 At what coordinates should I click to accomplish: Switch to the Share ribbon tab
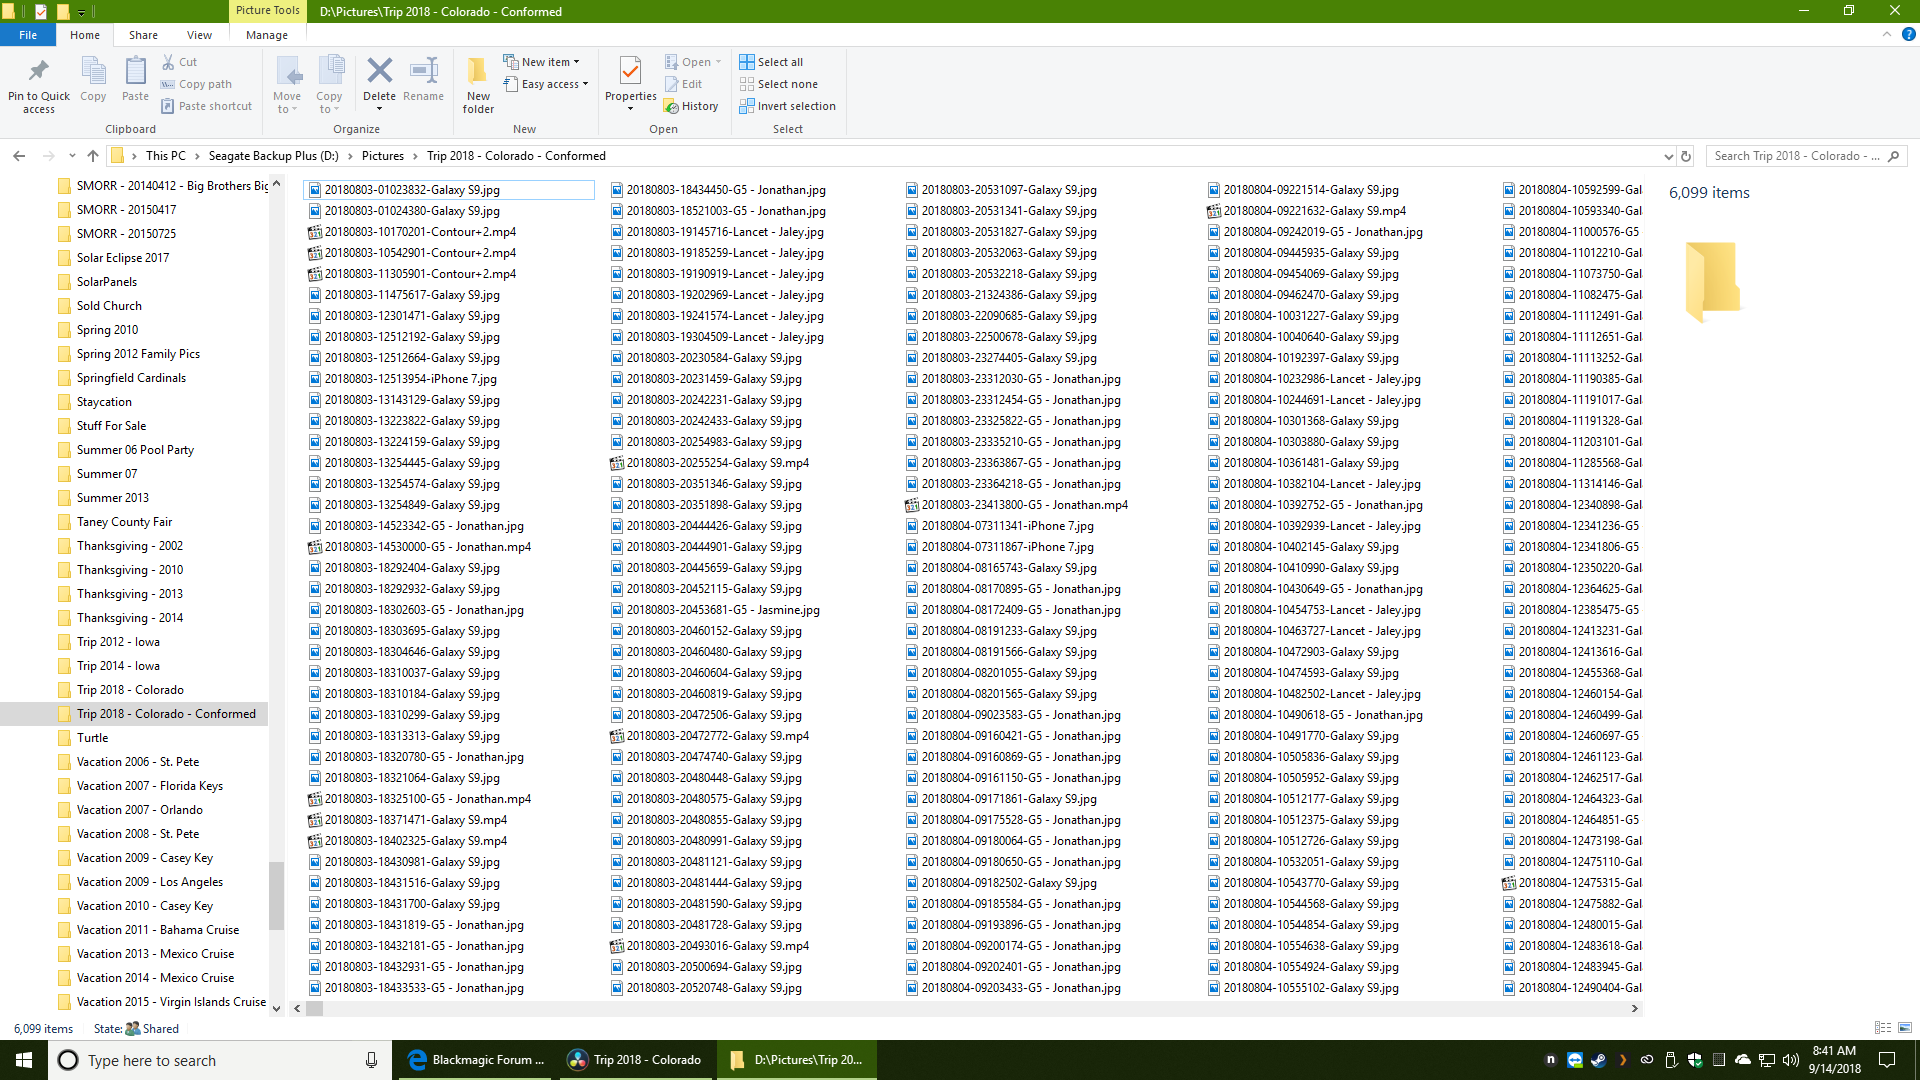[143, 35]
